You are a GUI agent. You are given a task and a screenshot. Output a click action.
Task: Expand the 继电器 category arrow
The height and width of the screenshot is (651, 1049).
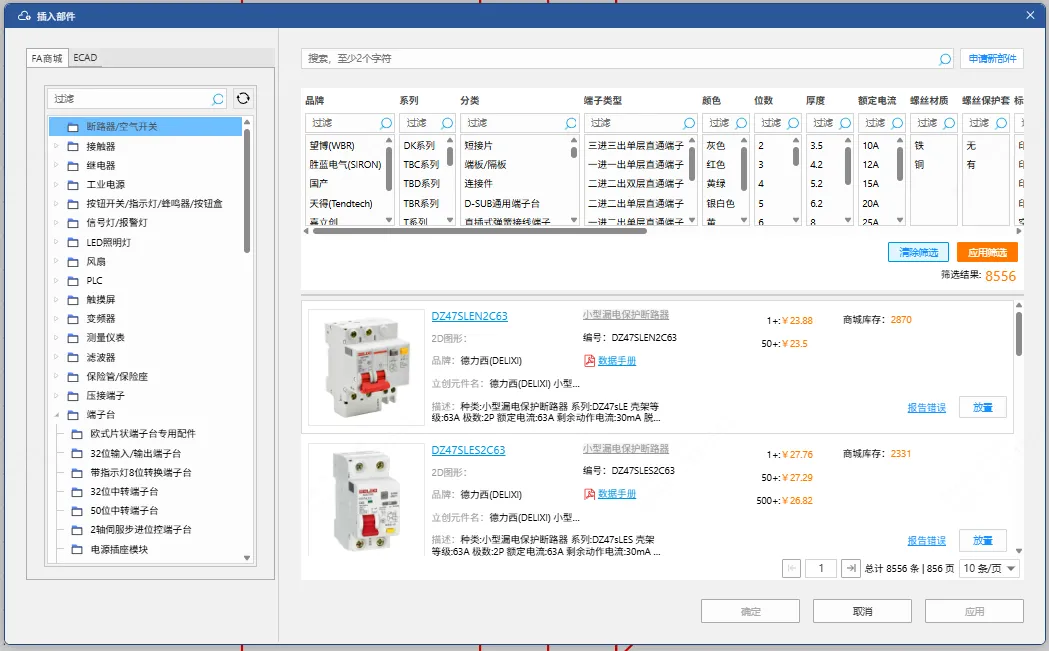tap(56, 165)
